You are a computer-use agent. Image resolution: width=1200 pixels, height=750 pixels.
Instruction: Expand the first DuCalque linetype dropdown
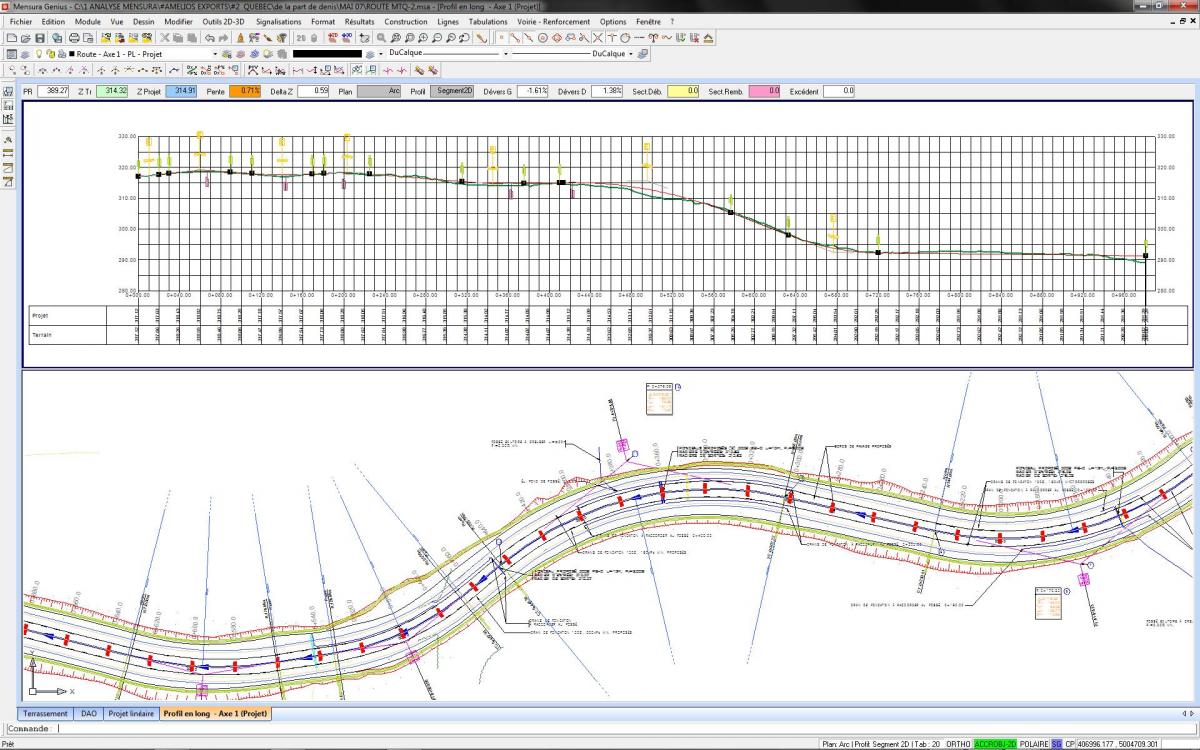[447, 54]
